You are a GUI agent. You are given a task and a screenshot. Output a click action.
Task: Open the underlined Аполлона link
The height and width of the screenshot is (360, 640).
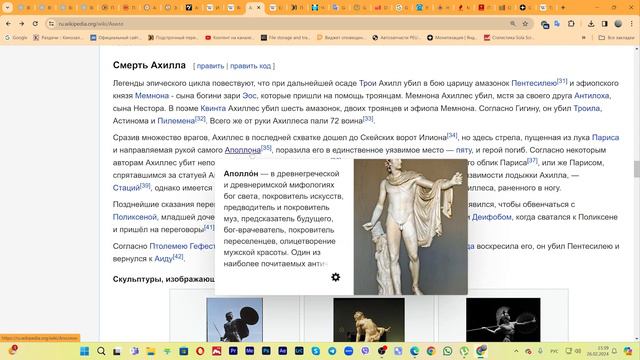click(242, 150)
